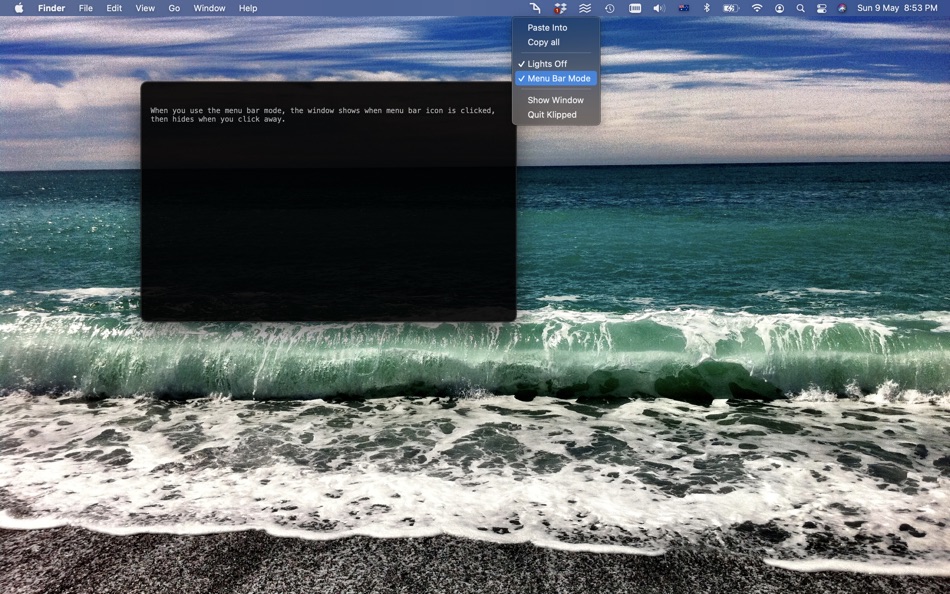This screenshot has height=594, width=950.
Task: Open the Bluetooth menu bar icon
Action: [706, 8]
